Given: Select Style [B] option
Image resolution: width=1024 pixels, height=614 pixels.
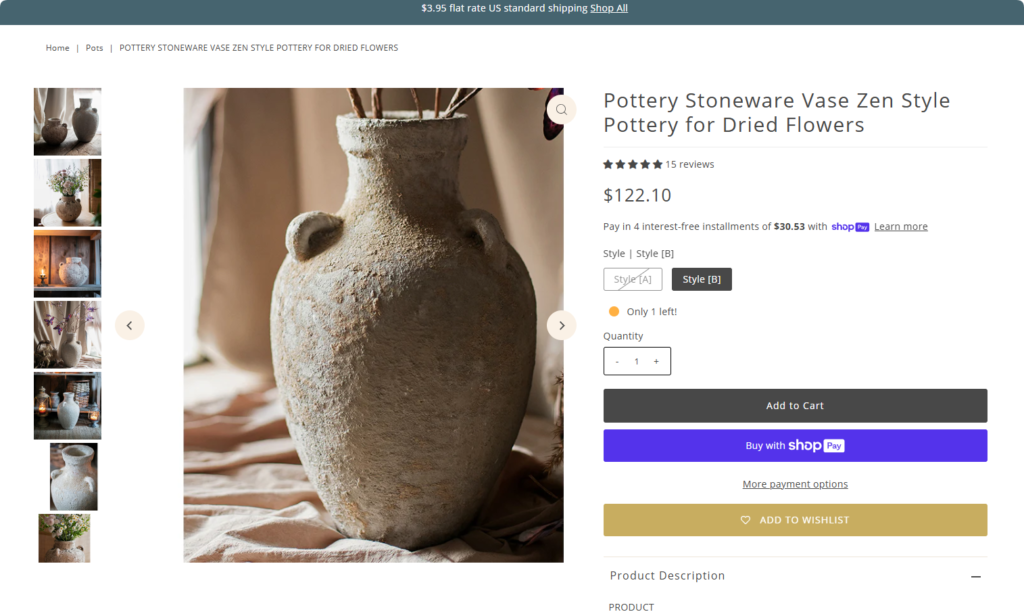Looking at the screenshot, I should click(x=701, y=279).
